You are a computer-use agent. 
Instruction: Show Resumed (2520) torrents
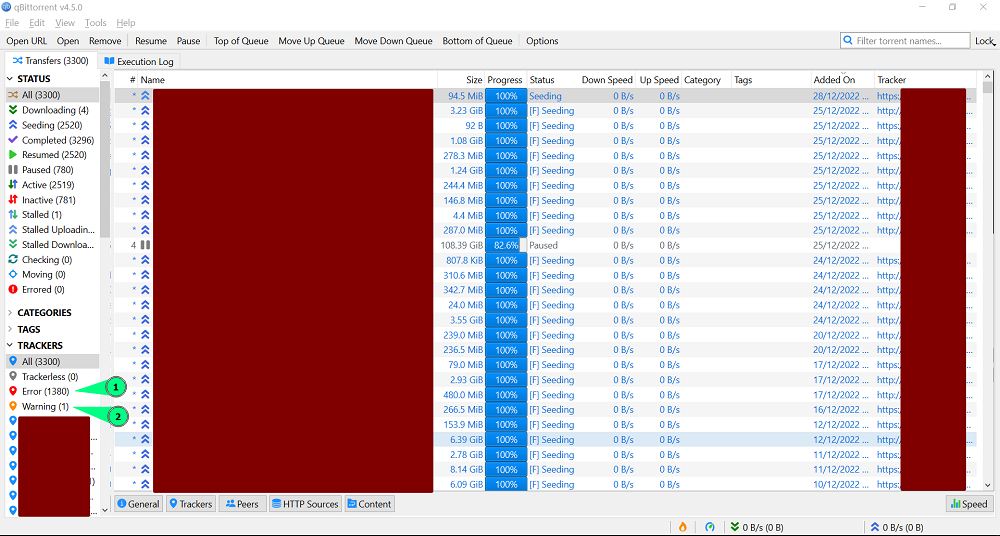point(47,155)
